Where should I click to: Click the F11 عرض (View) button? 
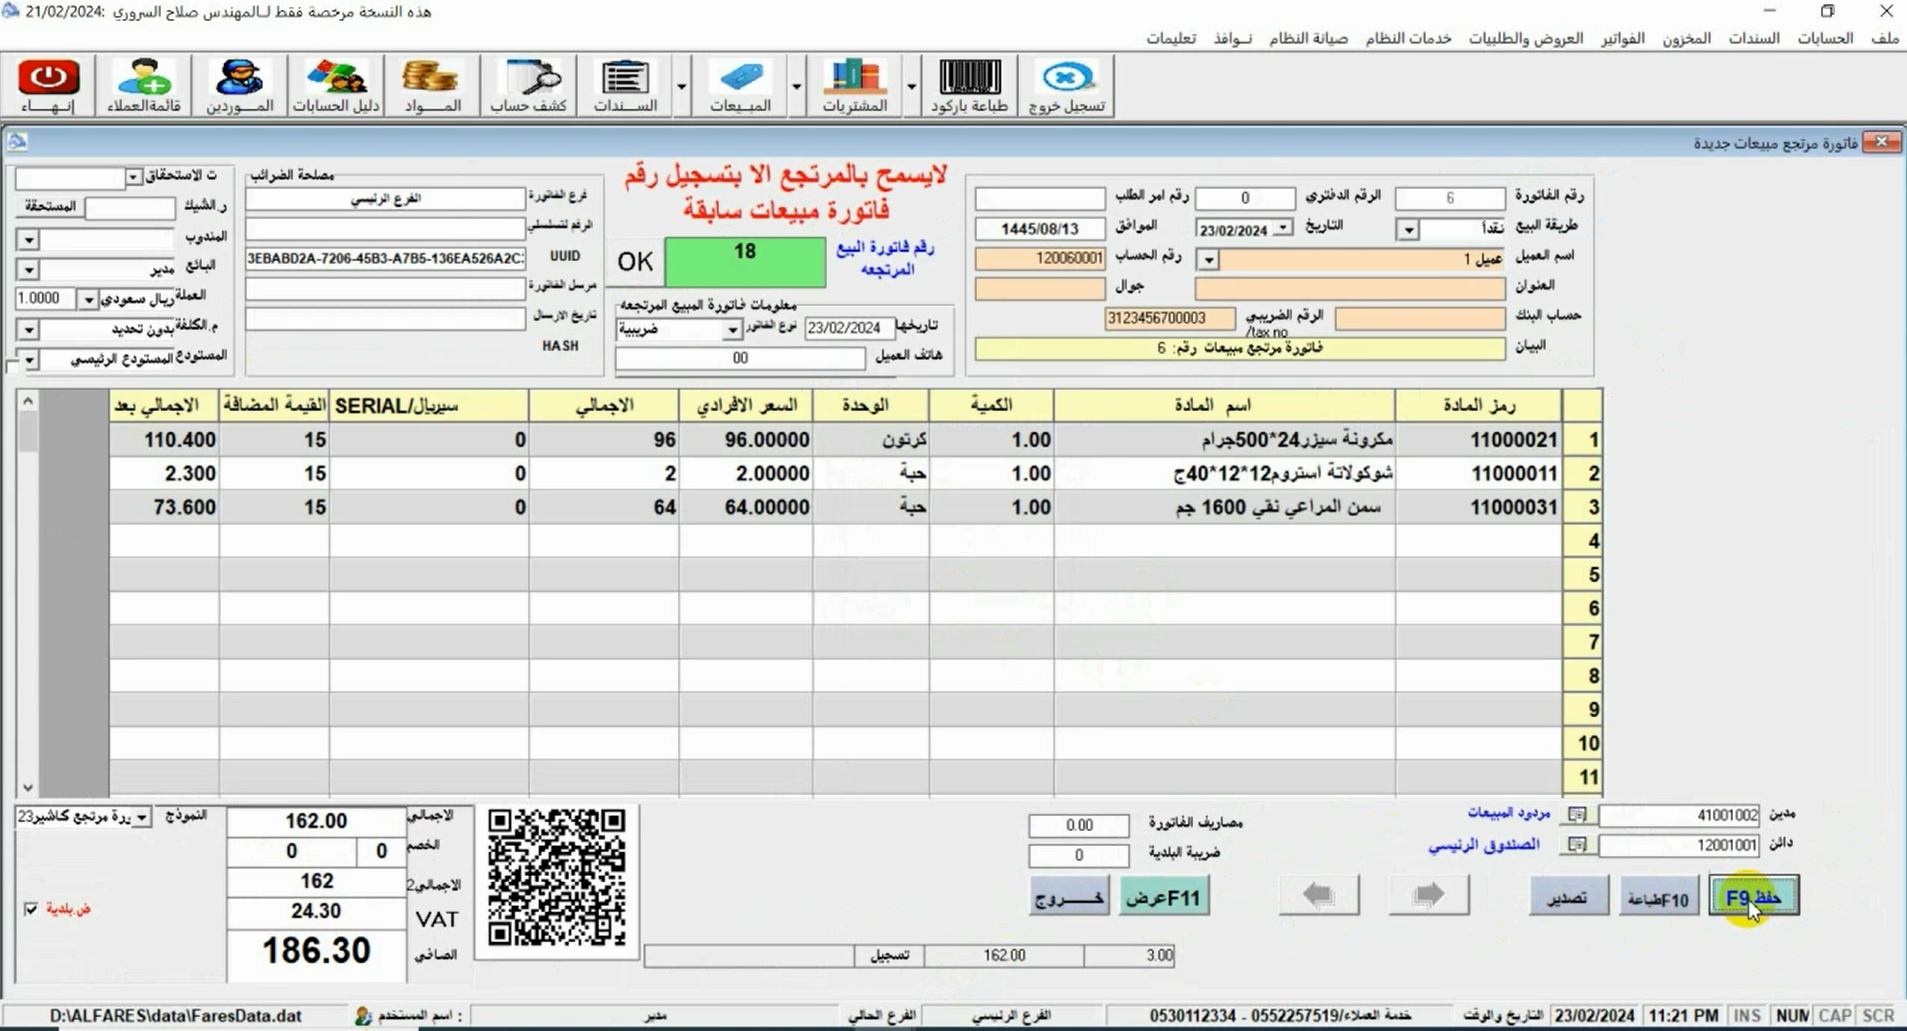pyautogui.click(x=1163, y=896)
